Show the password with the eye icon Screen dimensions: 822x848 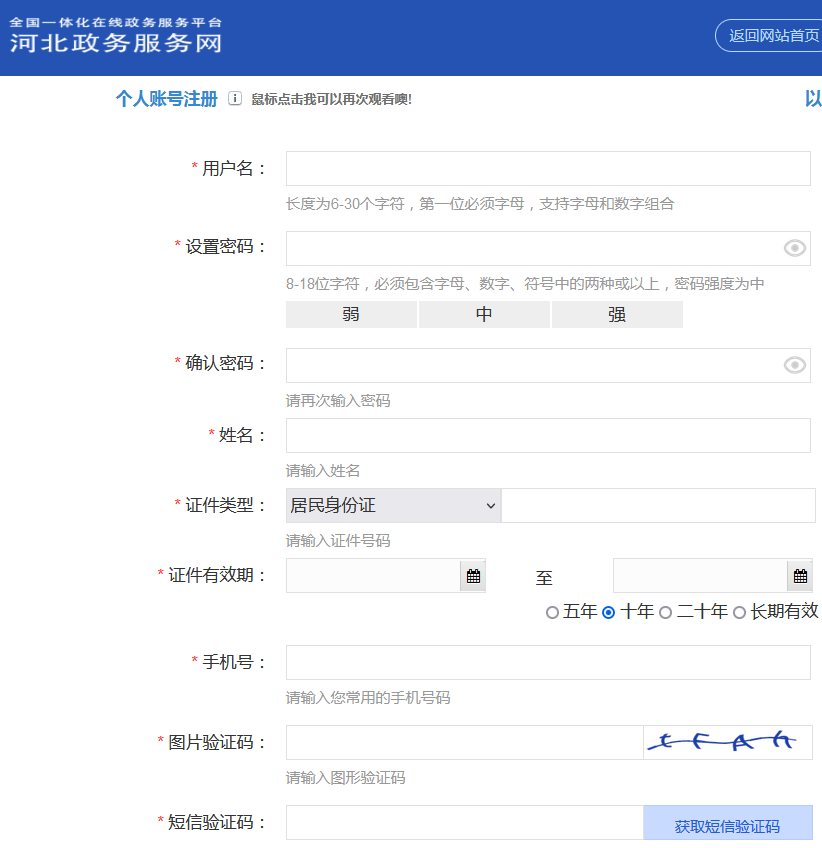click(794, 247)
